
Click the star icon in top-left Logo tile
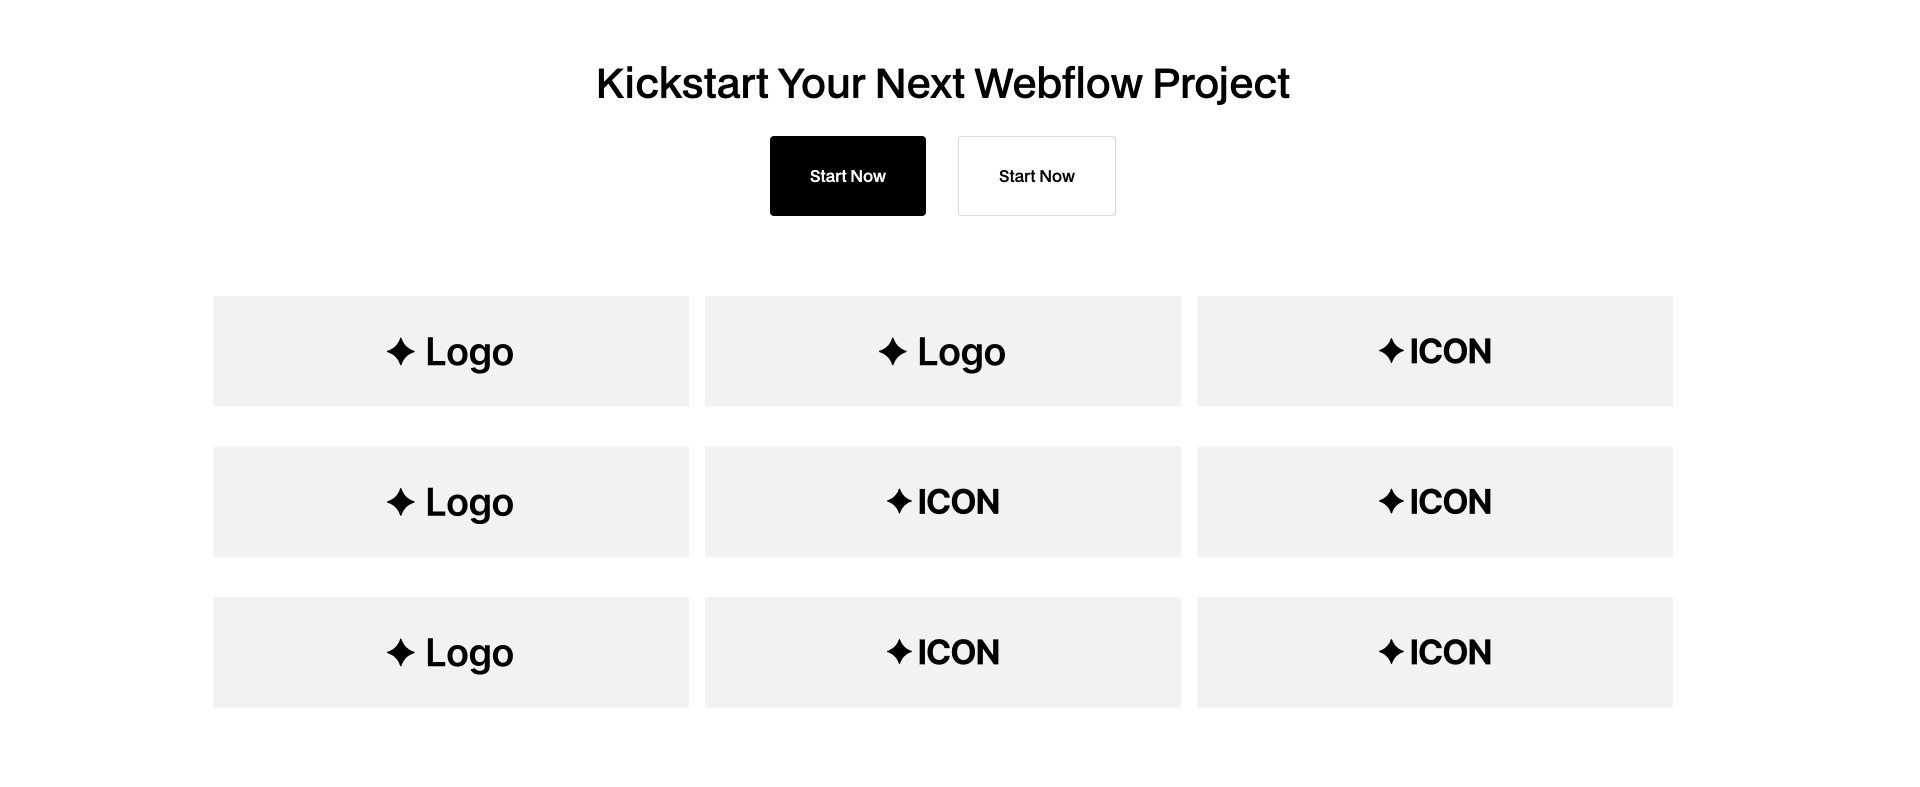point(400,352)
